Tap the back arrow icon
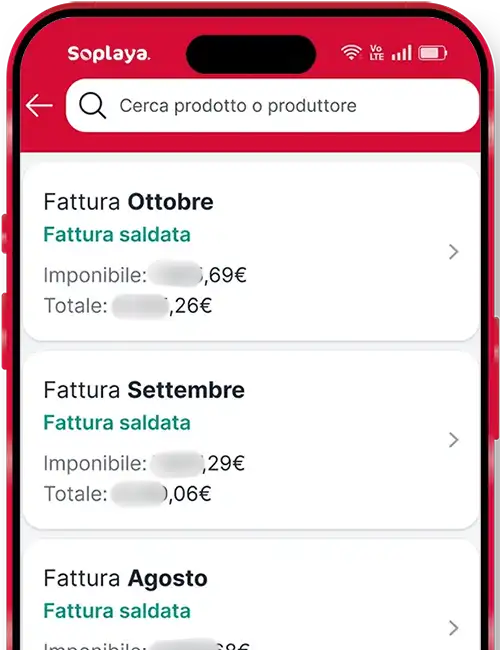Image resolution: width=500 pixels, height=650 pixels. (39, 106)
